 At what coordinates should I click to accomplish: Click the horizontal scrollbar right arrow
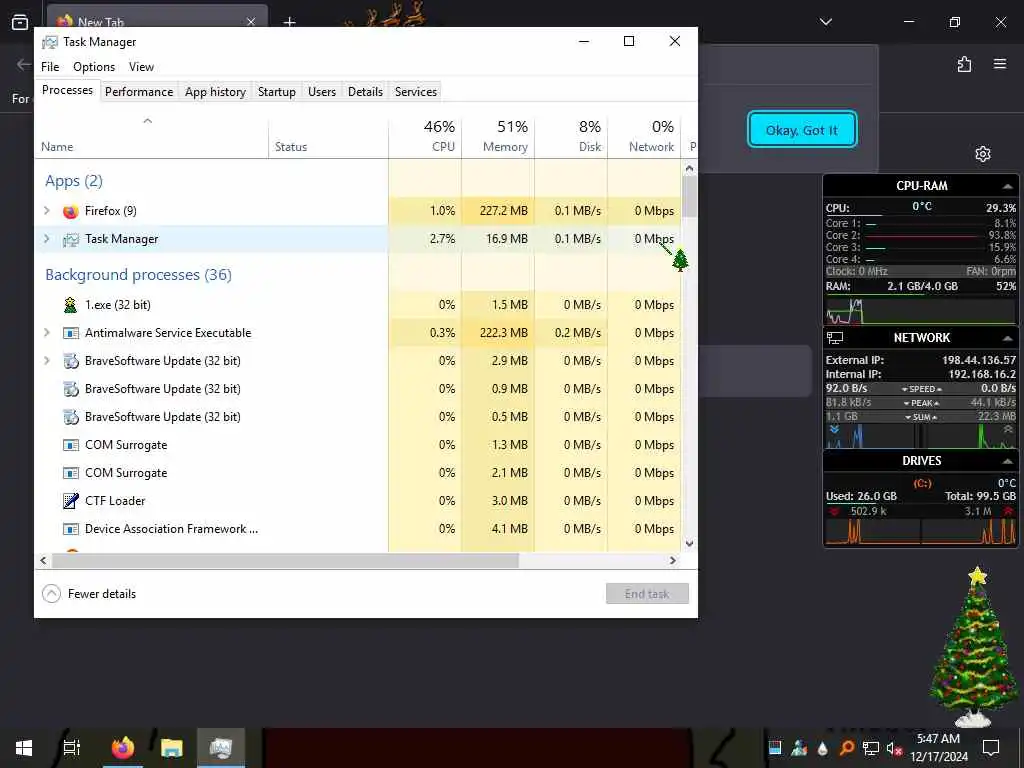(x=673, y=560)
